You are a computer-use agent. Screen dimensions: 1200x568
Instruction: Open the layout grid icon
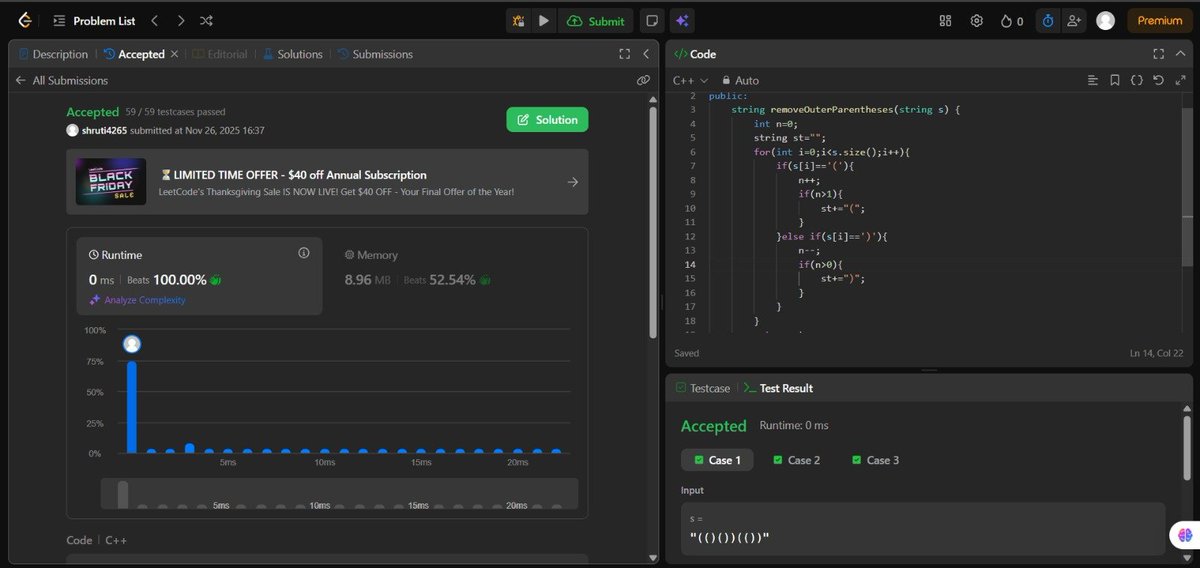945,20
